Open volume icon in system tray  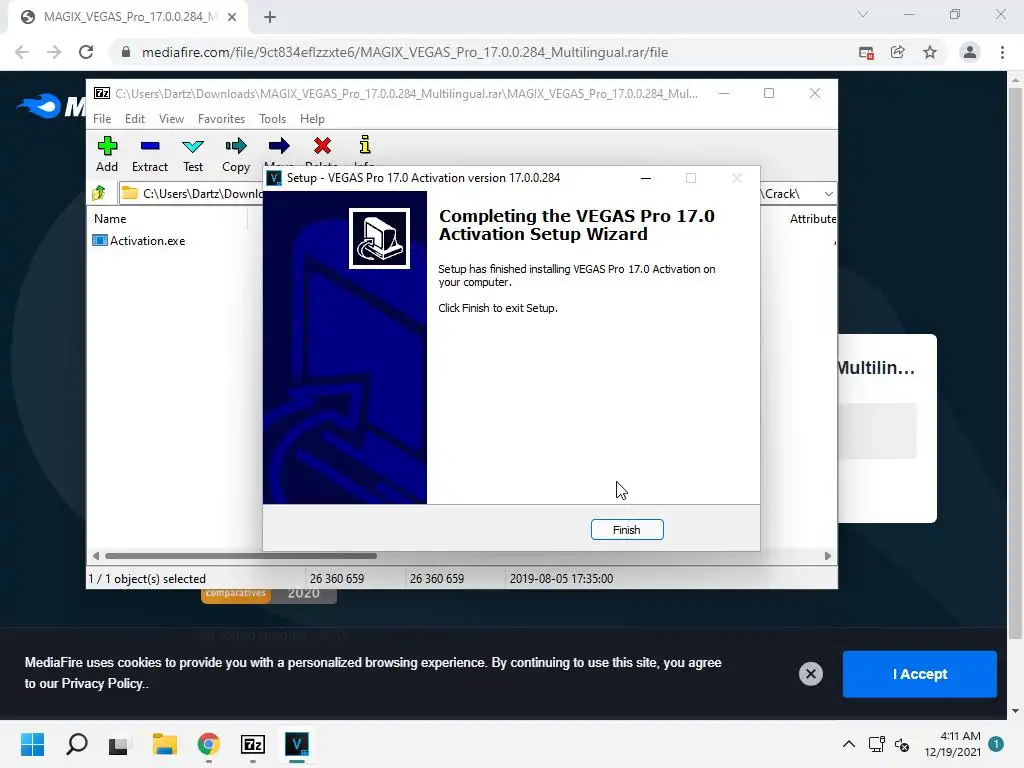(x=902, y=744)
